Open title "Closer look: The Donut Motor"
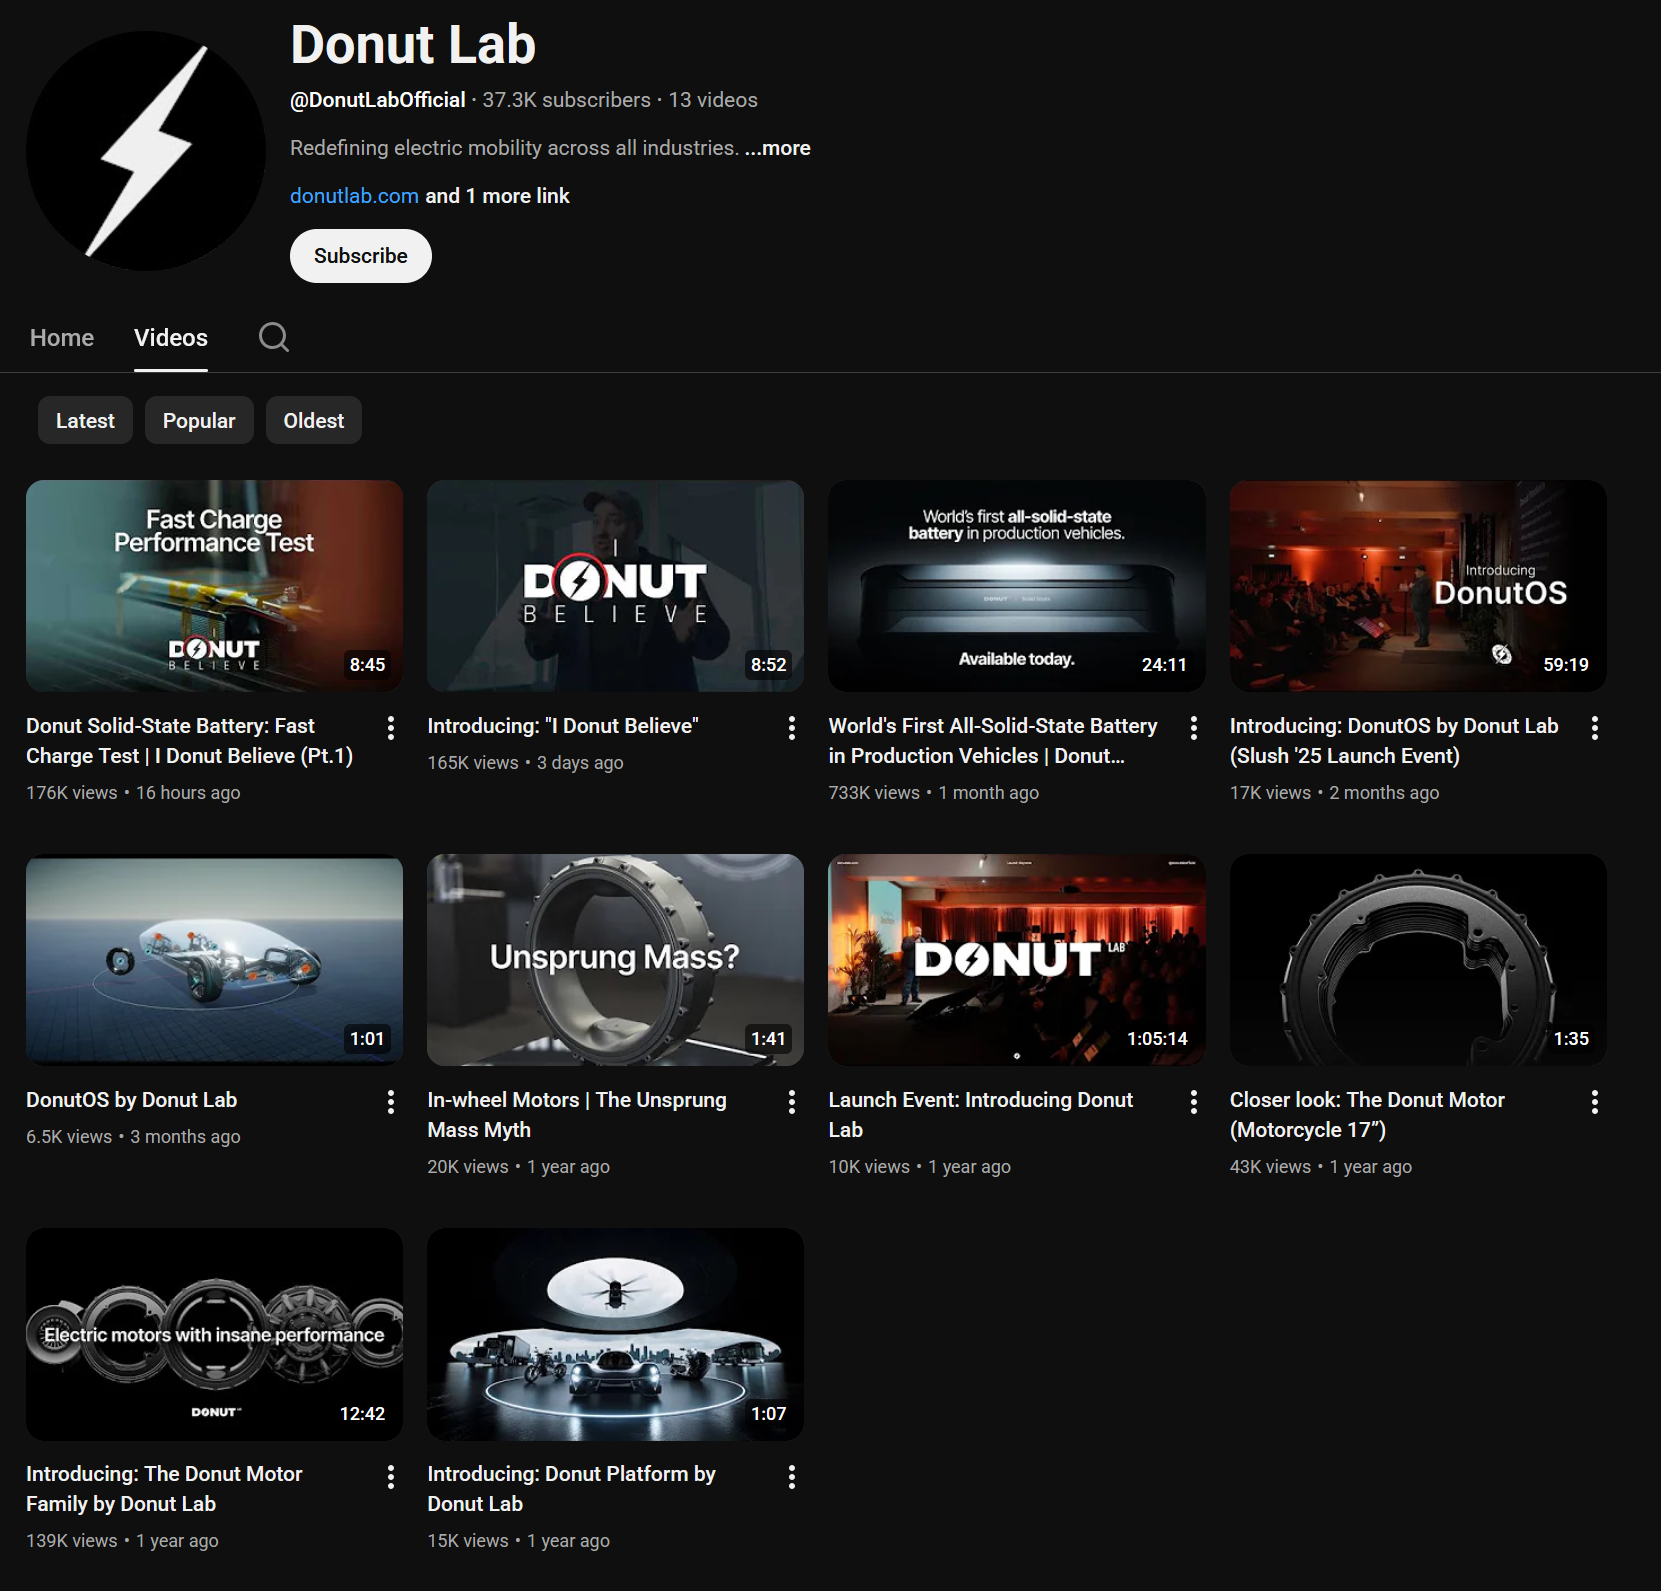 click(x=1367, y=1115)
